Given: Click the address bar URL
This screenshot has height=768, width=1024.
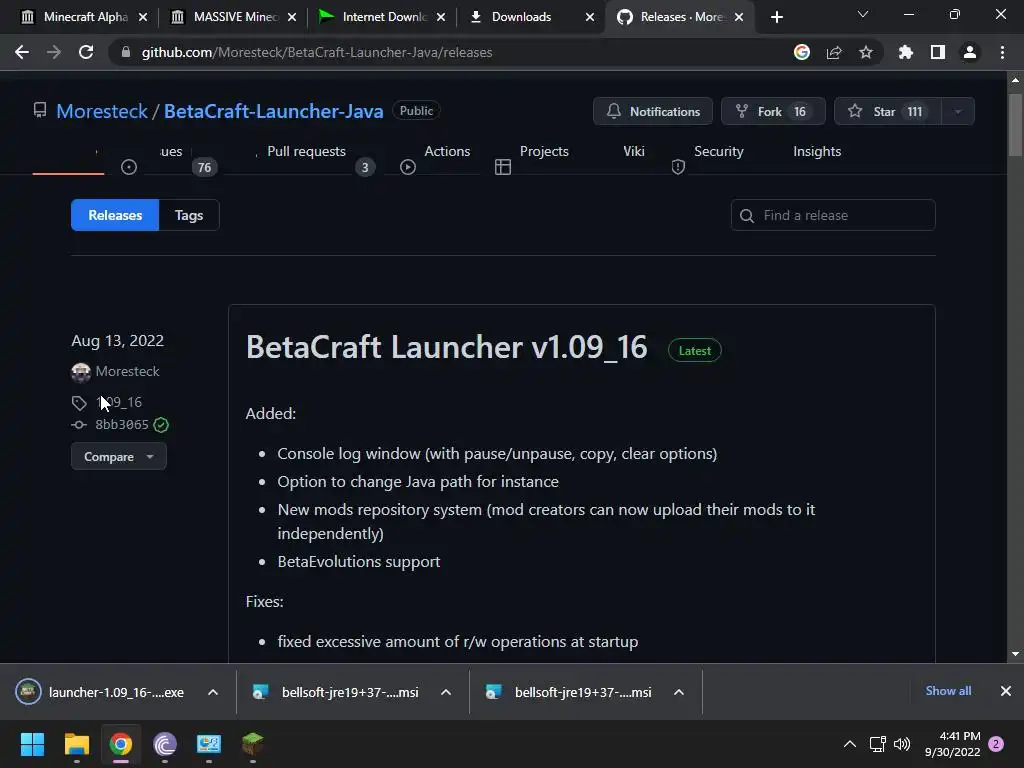Looking at the screenshot, I should point(317,52).
